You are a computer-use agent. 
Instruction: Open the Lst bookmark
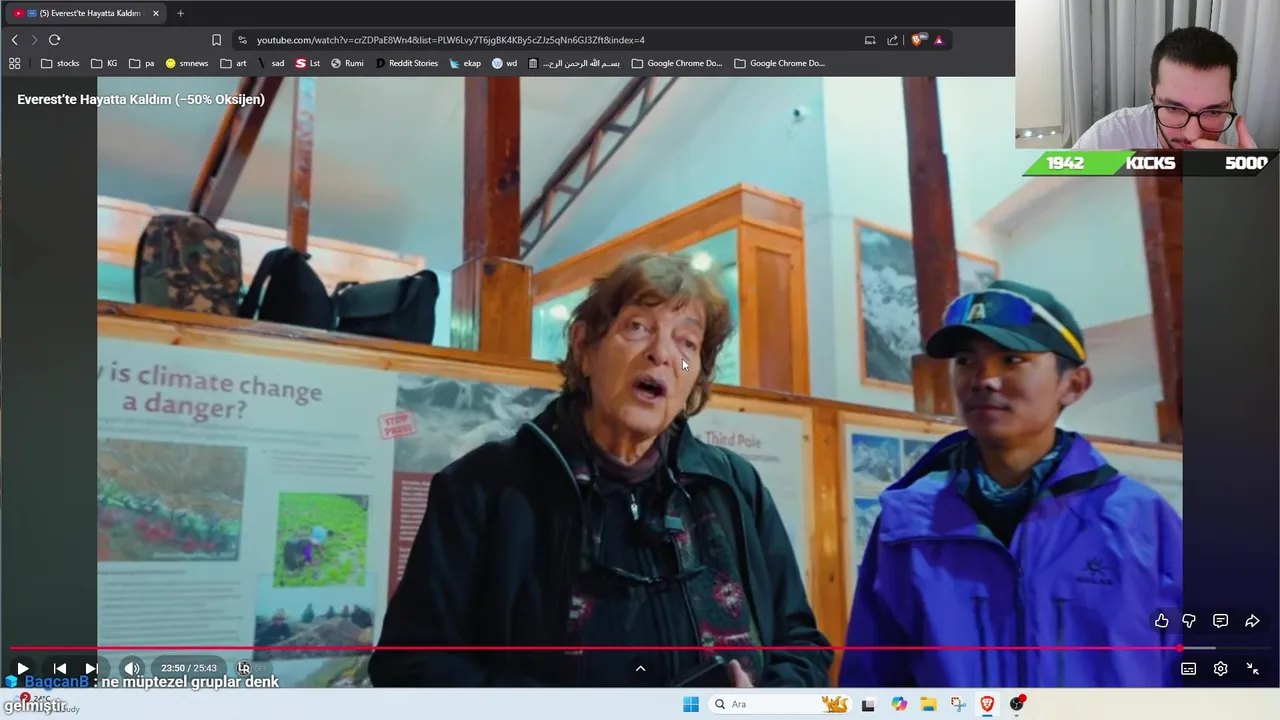point(308,63)
